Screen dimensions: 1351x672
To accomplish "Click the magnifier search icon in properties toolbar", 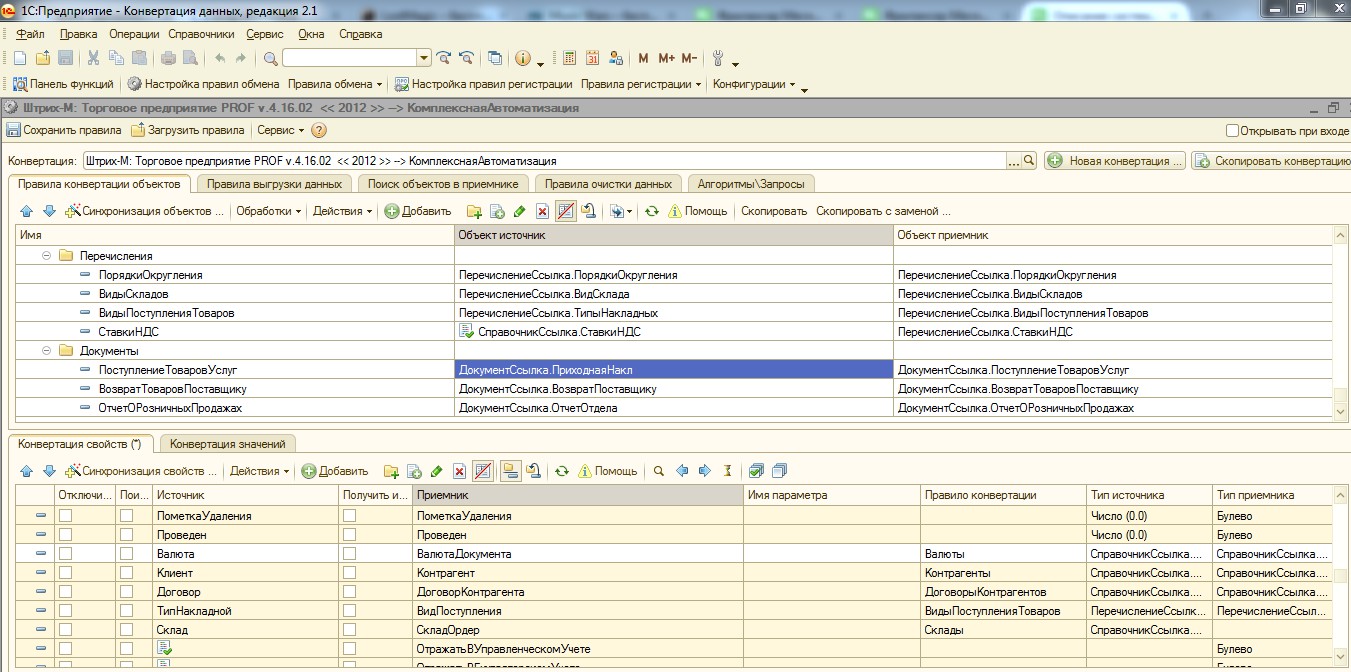I will click(x=658, y=471).
